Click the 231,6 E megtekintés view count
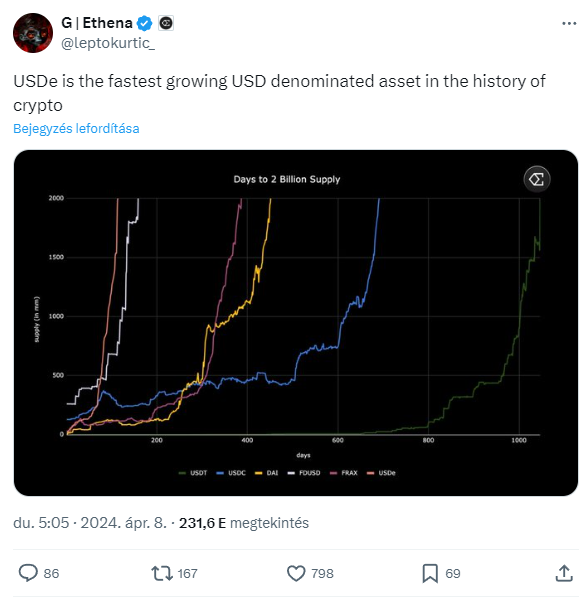The image size is (587, 601). pyautogui.click(x=244, y=523)
